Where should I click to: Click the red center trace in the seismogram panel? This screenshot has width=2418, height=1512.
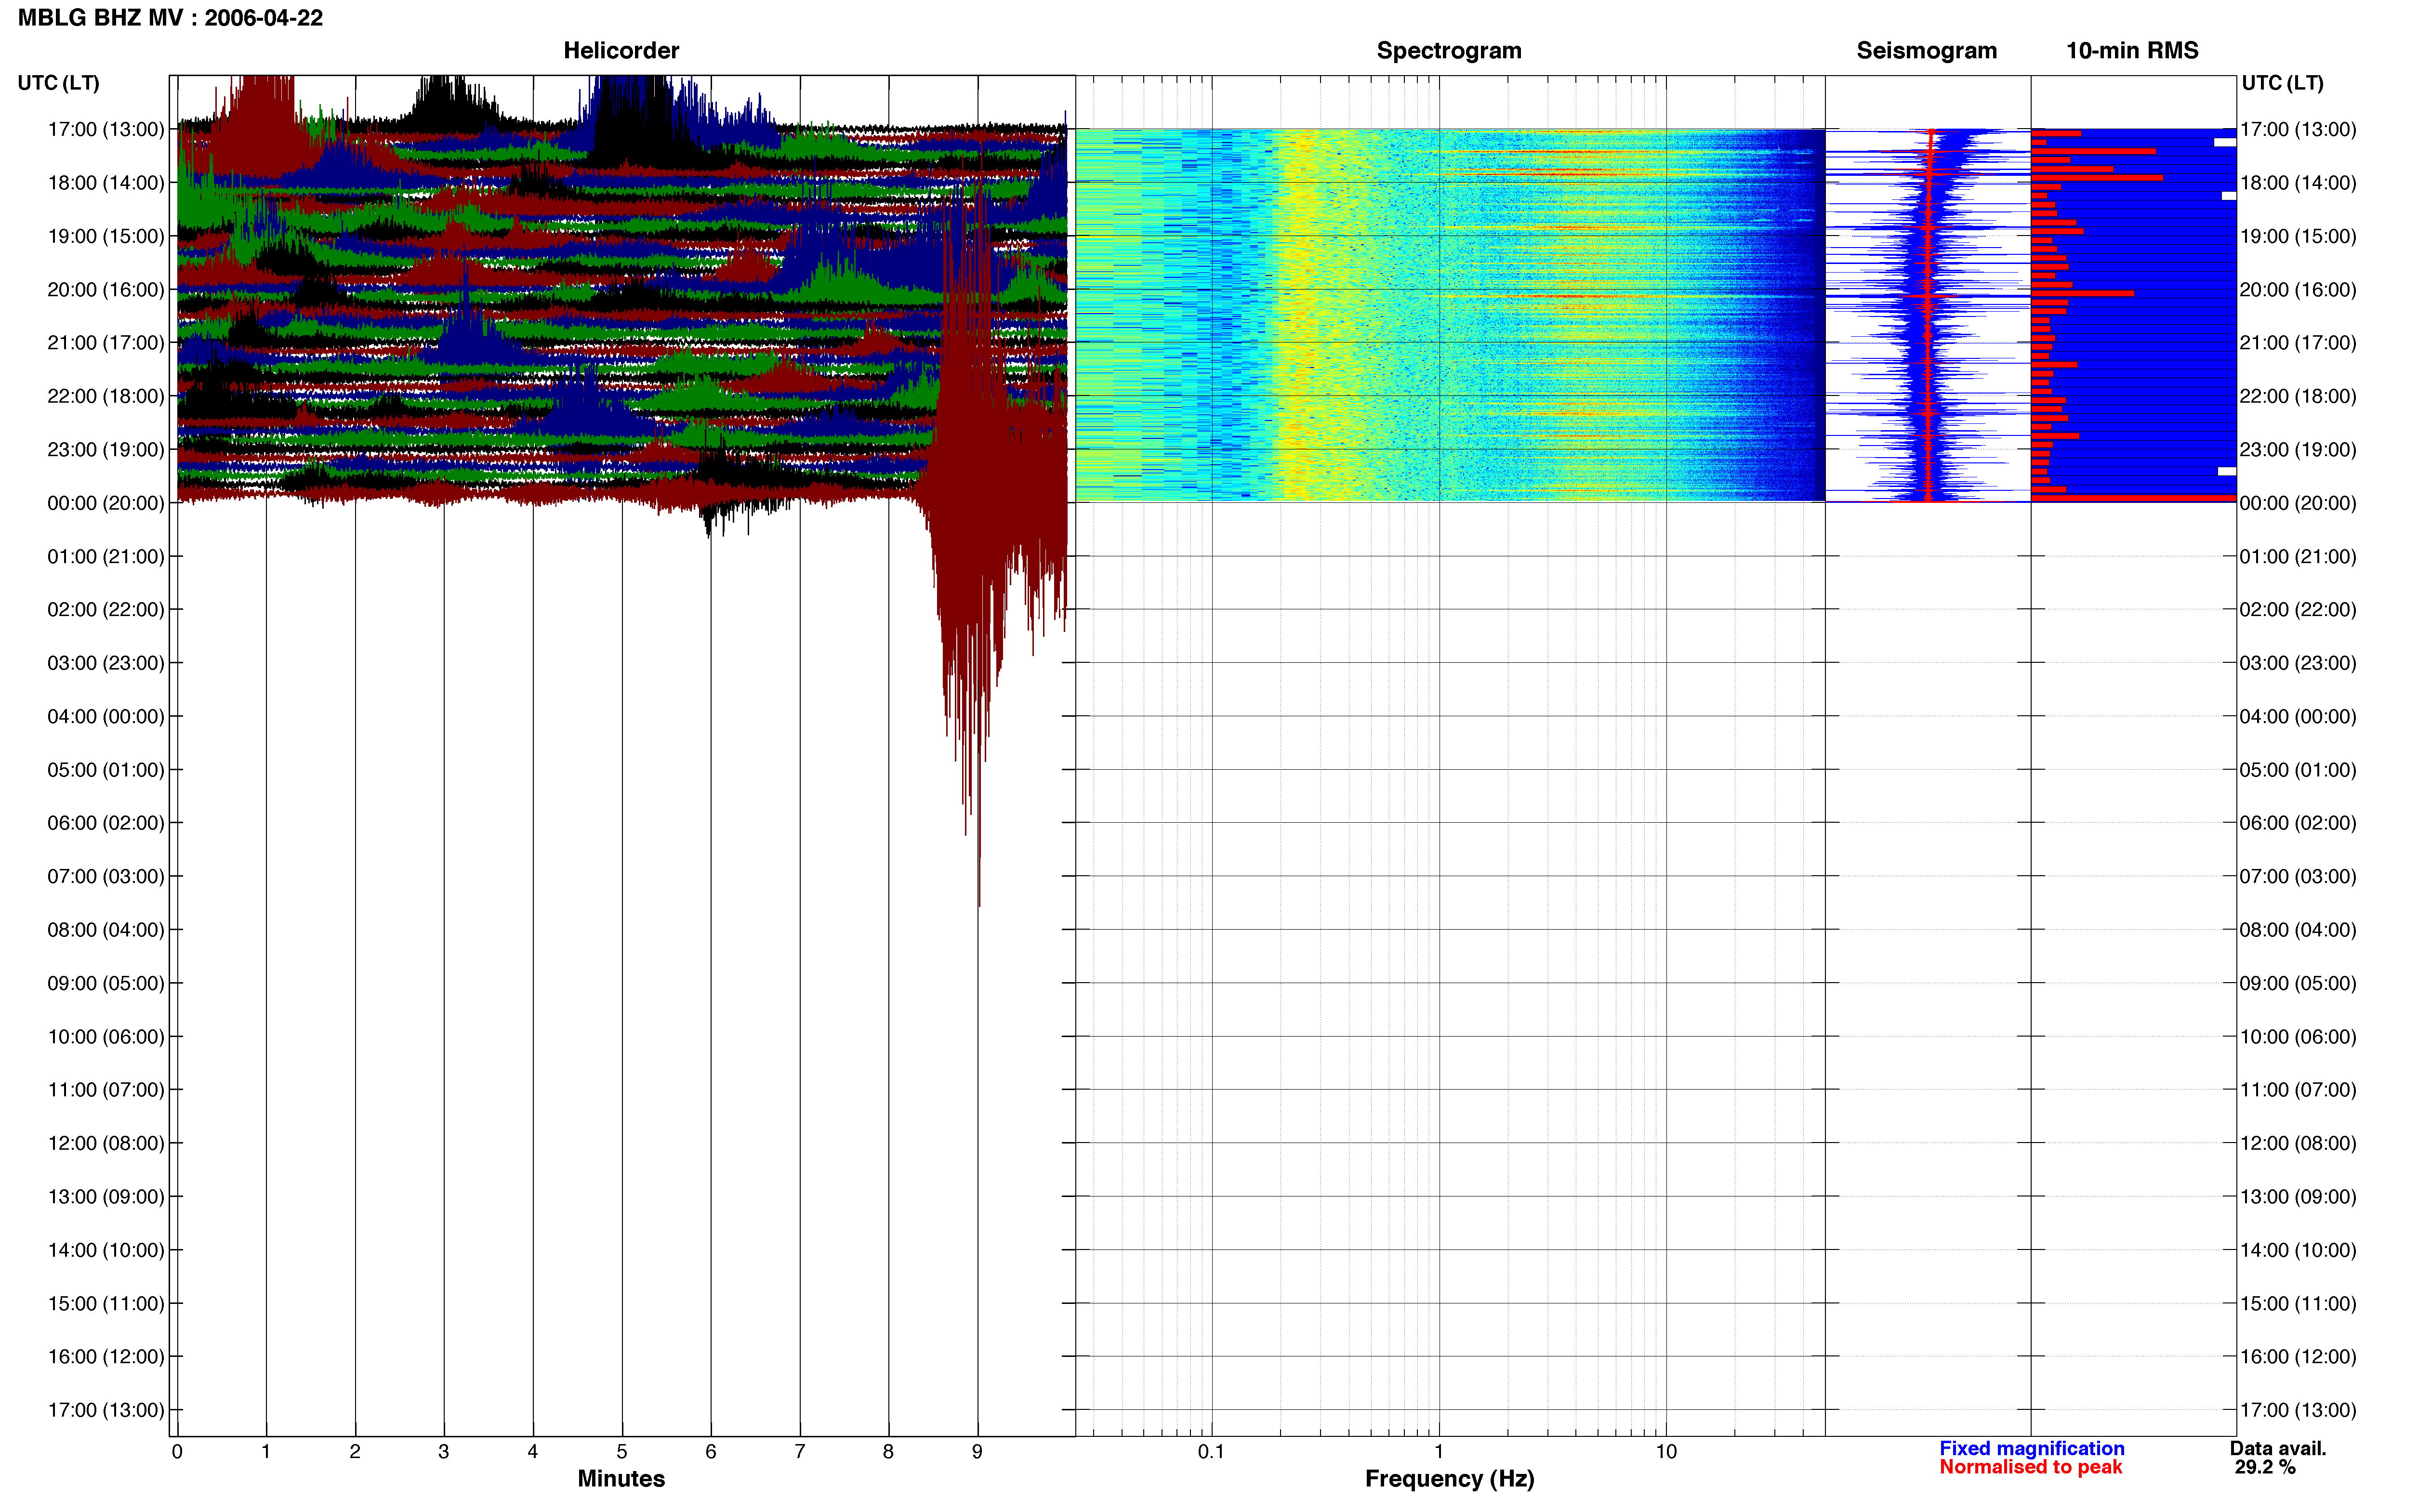point(1929,315)
